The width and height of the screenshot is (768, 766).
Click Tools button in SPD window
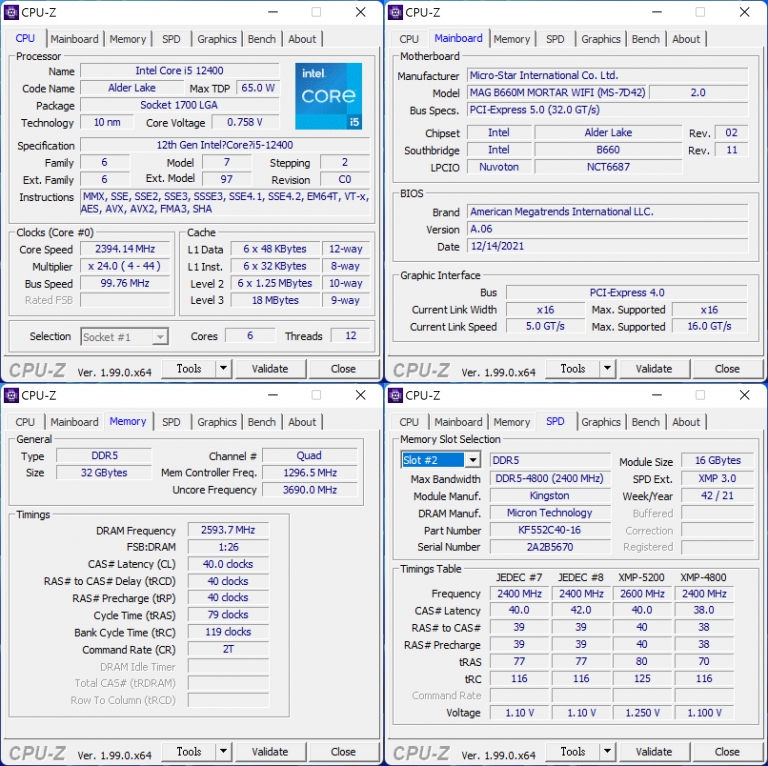(x=573, y=751)
